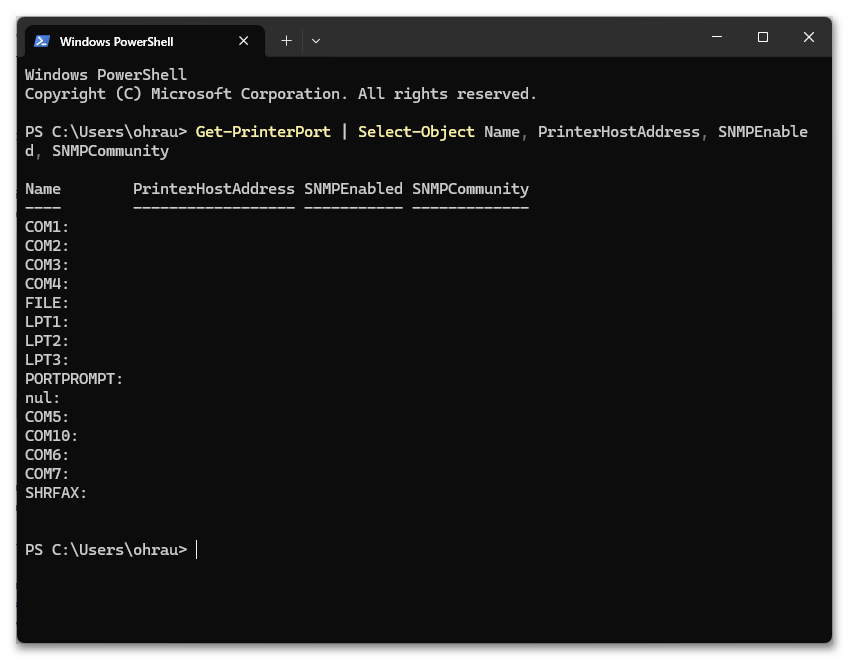Click the PrinterHostAddress column header
Viewport: 849px width, 660px height.
[214, 189]
